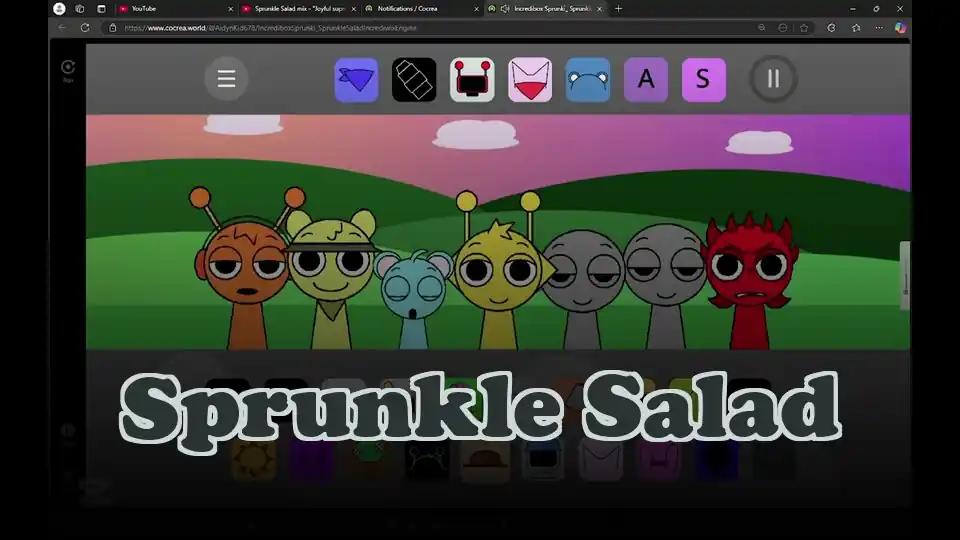Close the Notifications / Cocrea tab
Screen dimensions: 960x540
[x=476, y=9]
